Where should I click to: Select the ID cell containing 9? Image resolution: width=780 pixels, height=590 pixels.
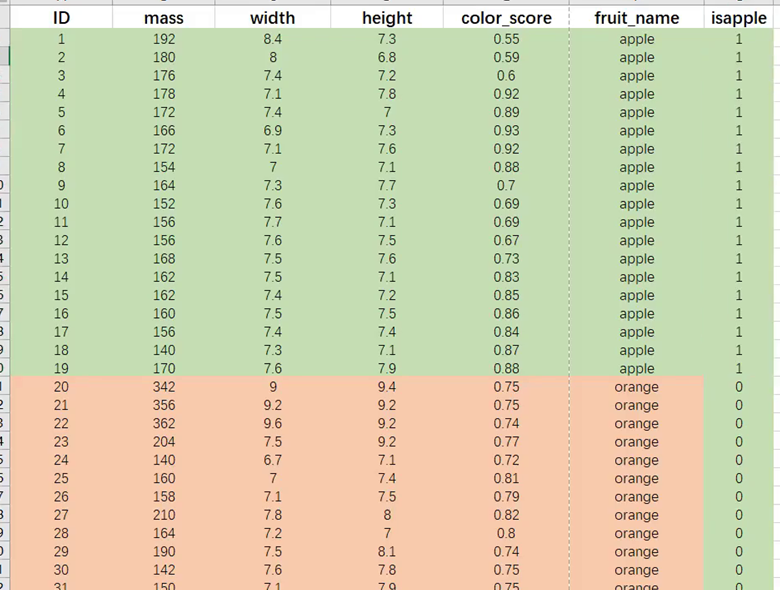pyautogui.click(x=61, y=186)
